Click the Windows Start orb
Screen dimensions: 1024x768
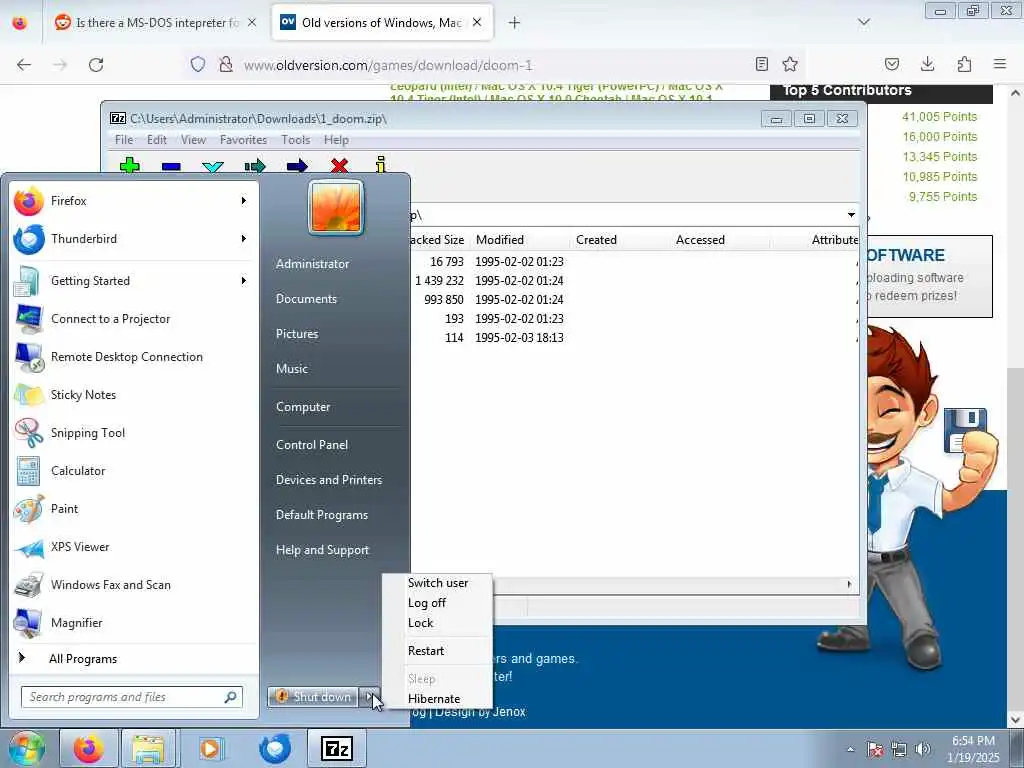click(25, 748)
